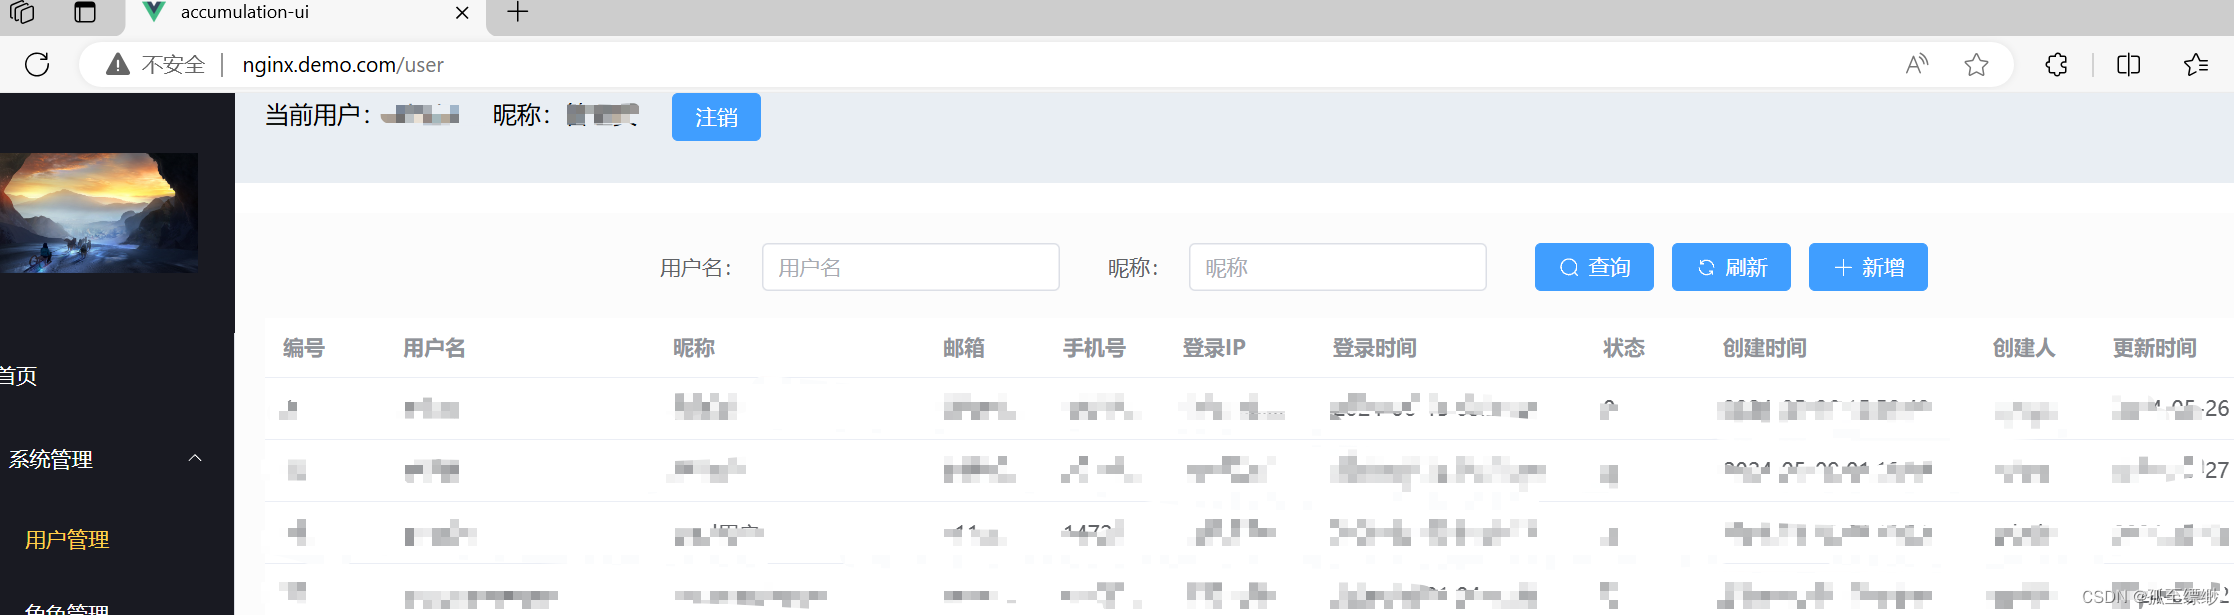Click the 登录IP column header

1214,348
